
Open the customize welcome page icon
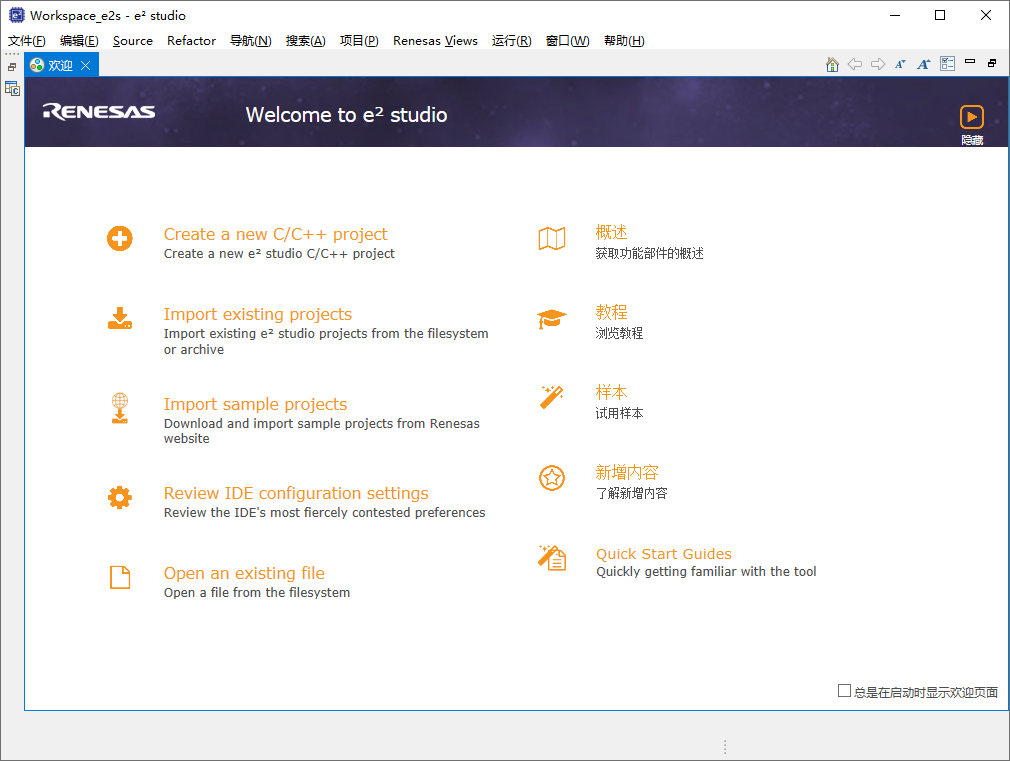coord(946,64)
